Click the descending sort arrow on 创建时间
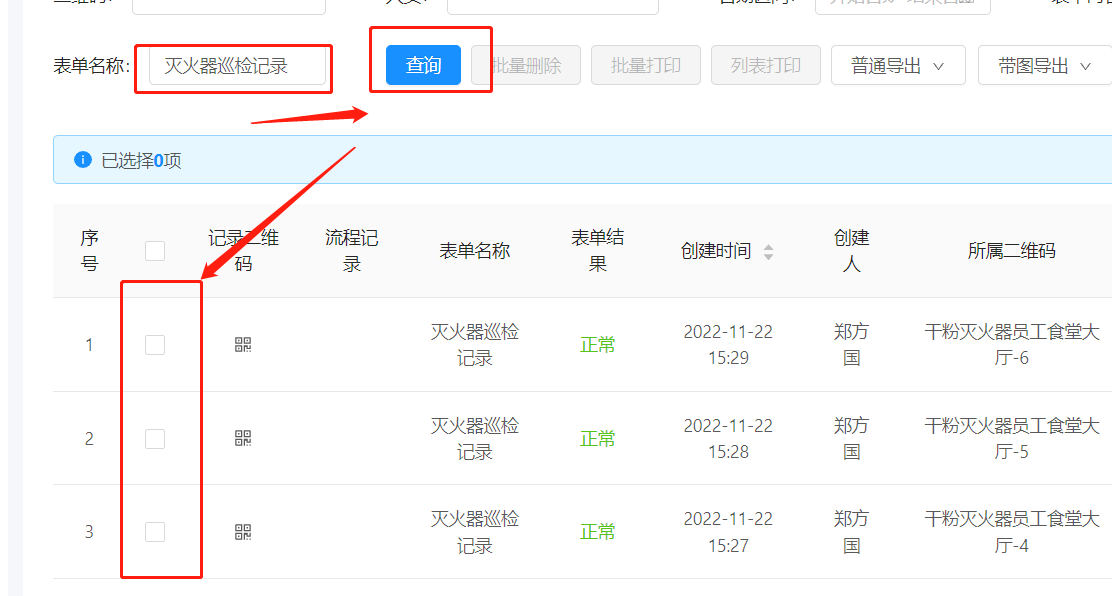This screenshot has width=1112, height=596. click(x=768, y=256)
